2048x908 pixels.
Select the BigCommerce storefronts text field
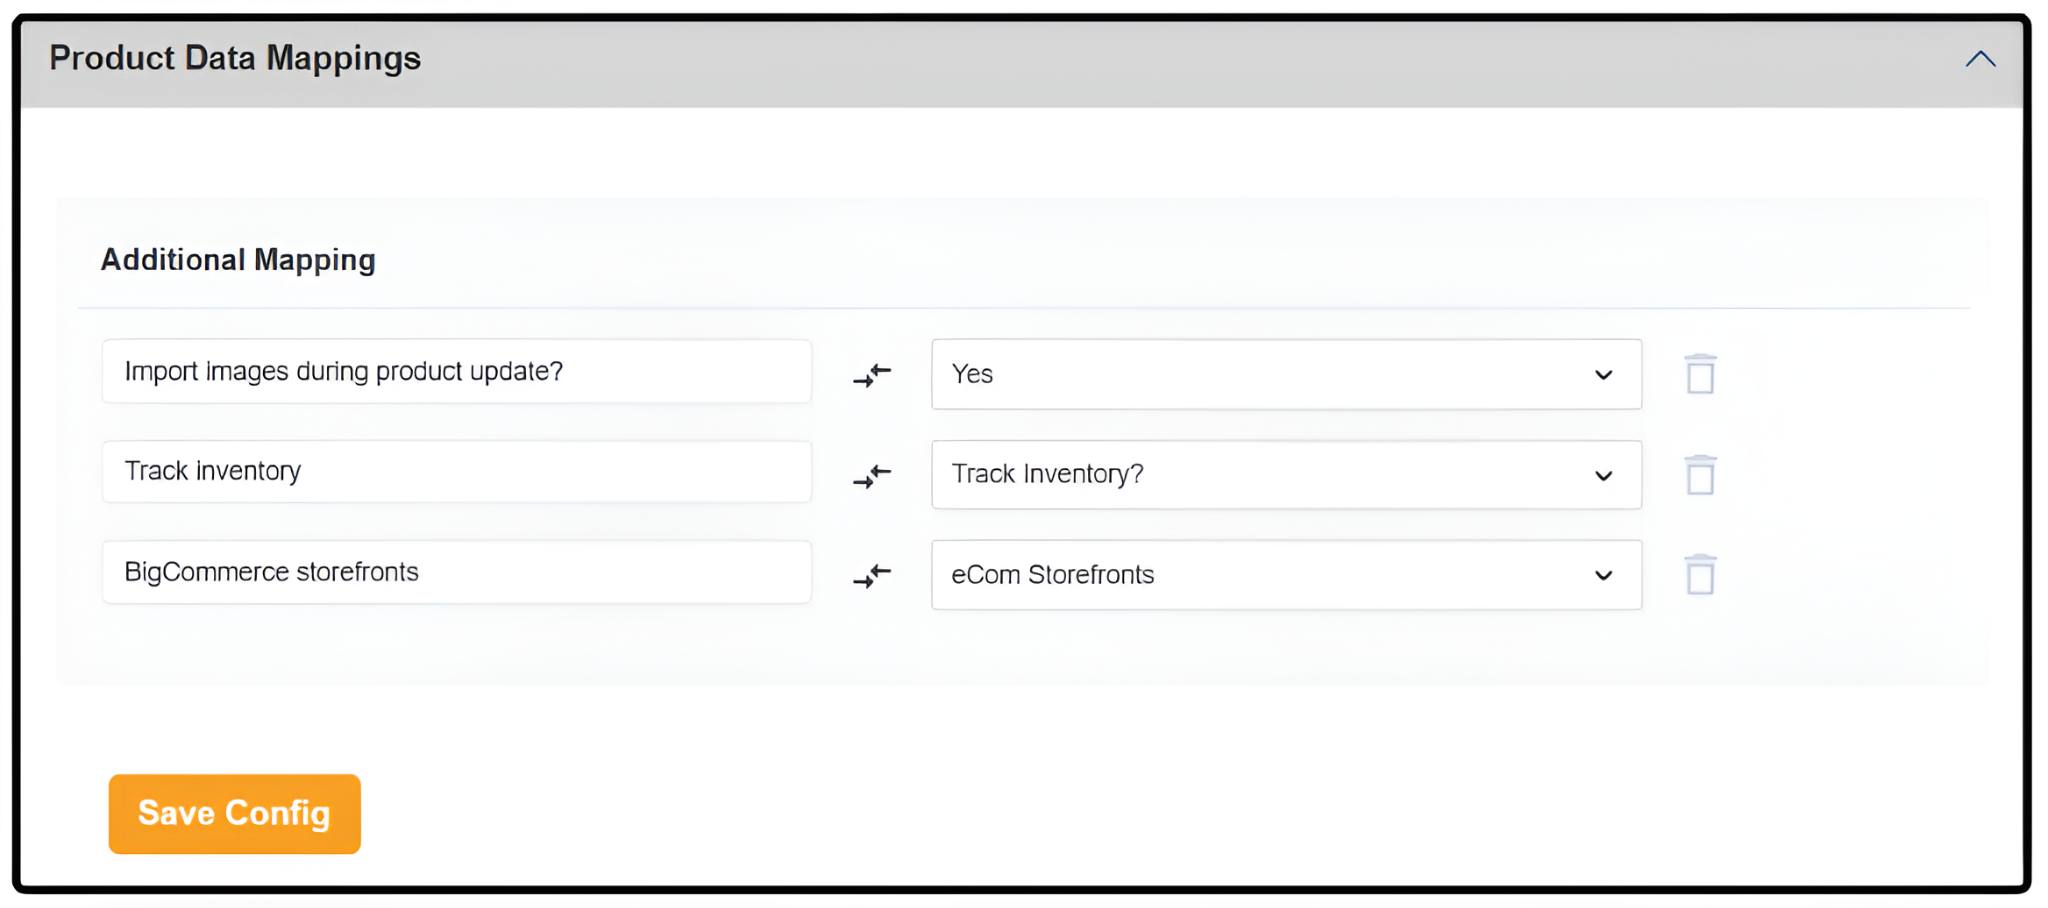click(x=456, y=572)
